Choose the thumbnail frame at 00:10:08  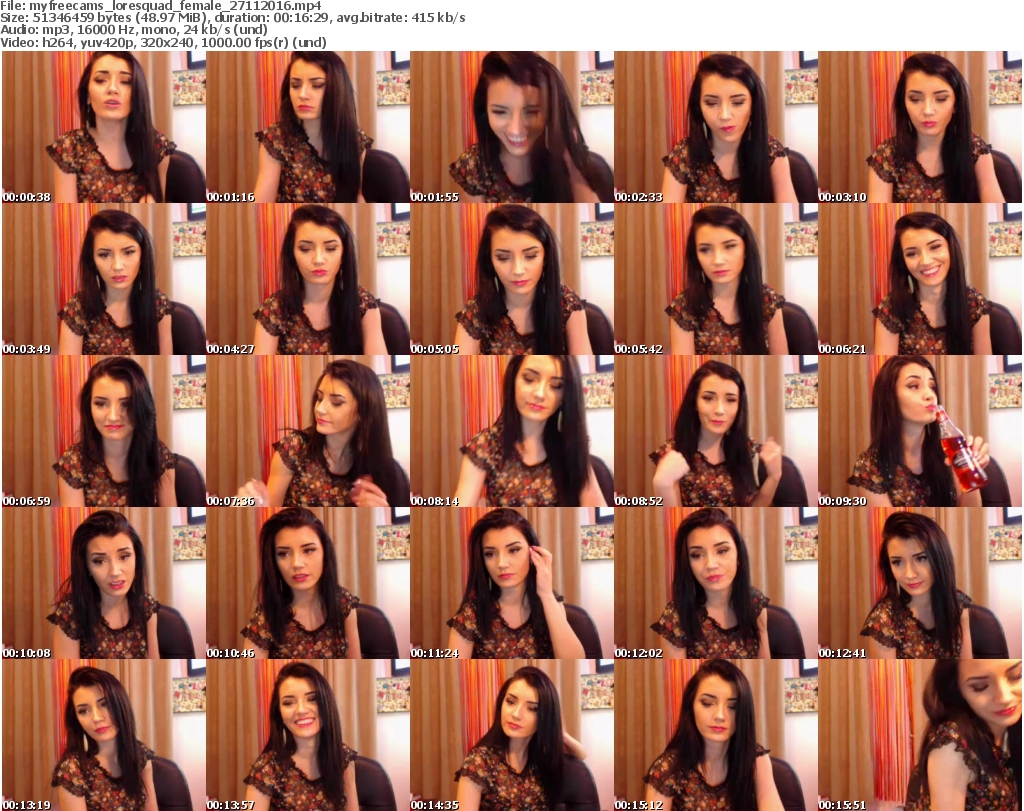(104, 583)
